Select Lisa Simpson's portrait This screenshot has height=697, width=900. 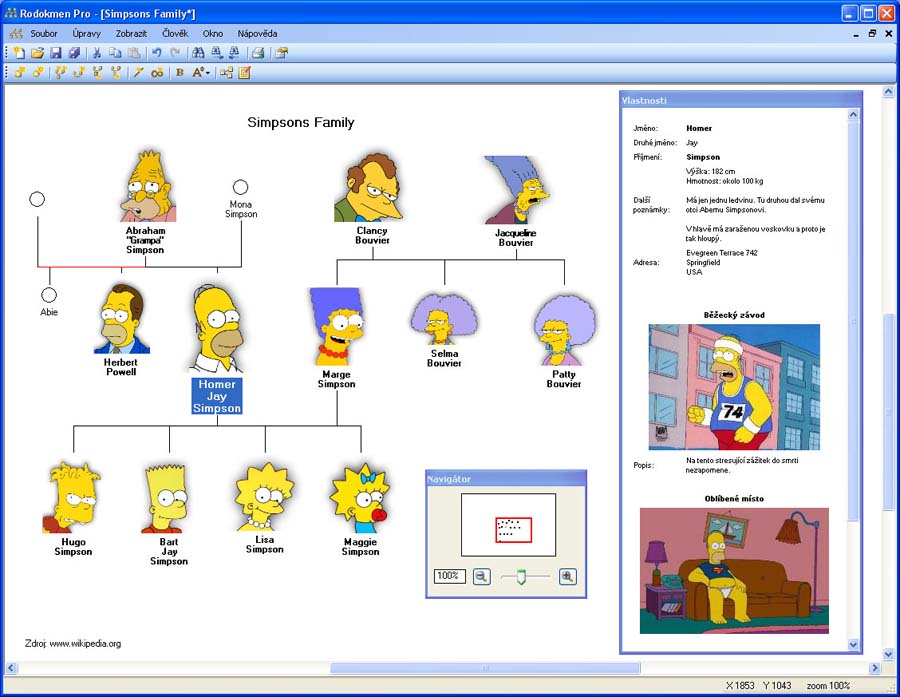tap(264, 497)
